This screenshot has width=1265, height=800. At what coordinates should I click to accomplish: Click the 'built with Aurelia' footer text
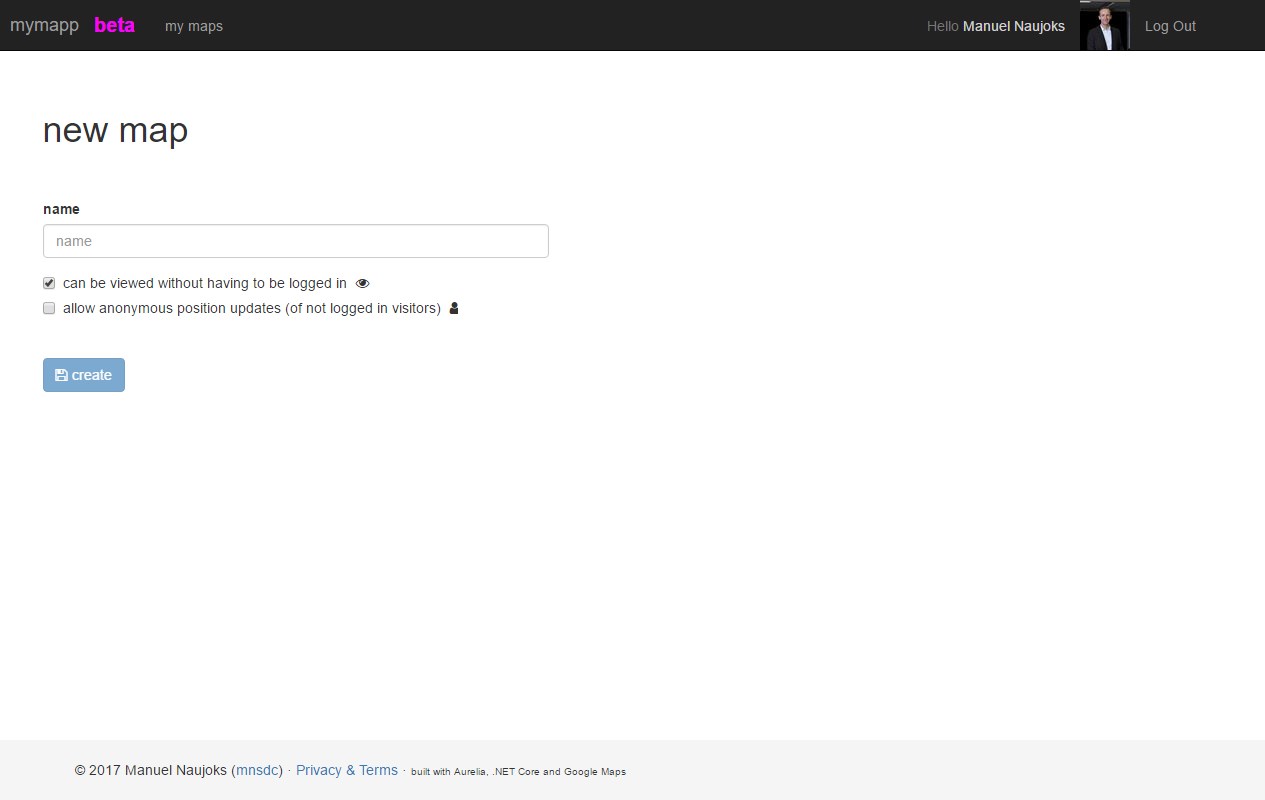[x=518, y=771]
